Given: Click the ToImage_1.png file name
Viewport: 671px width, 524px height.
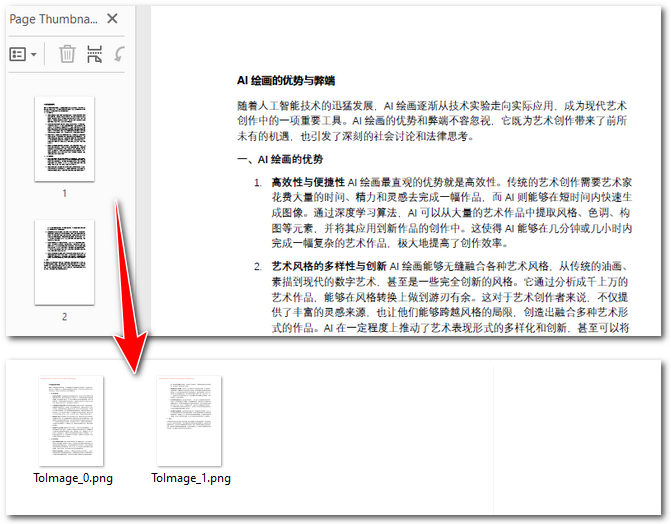Looking at the screenshot, I should click(x=191, y=478).
